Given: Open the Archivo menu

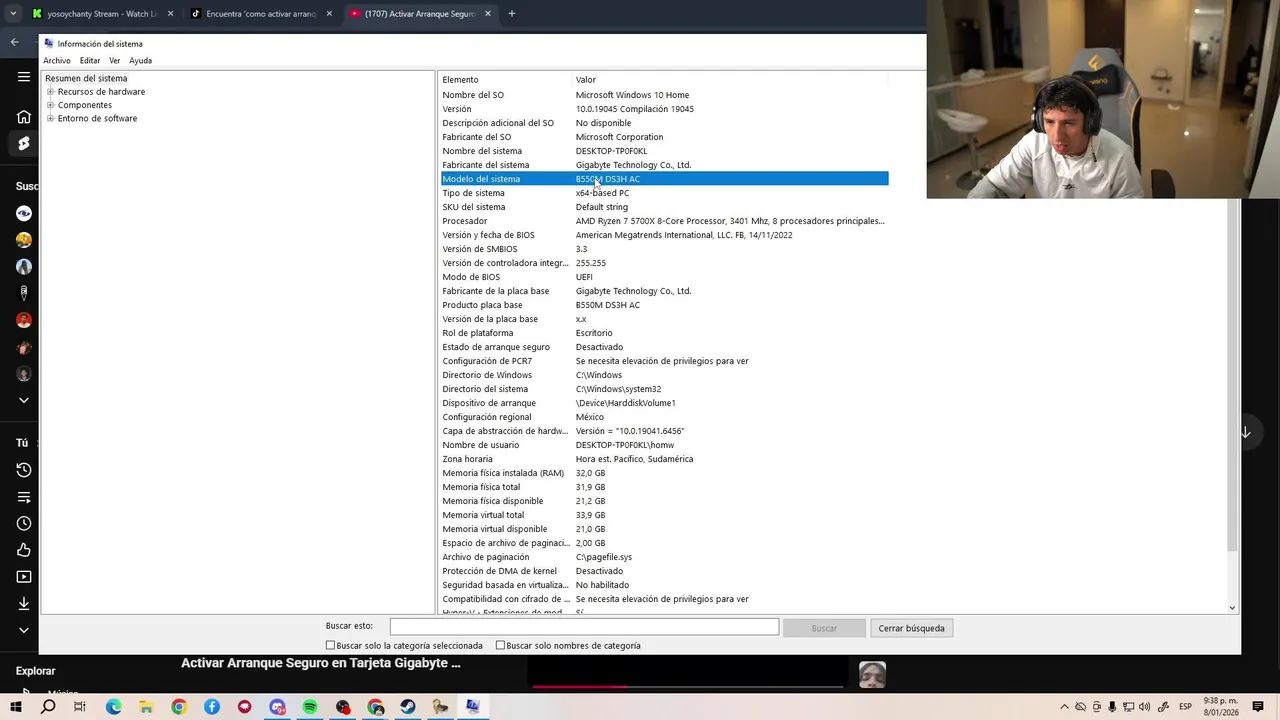Looking at the screenshot, I should [x=57, y=61].
